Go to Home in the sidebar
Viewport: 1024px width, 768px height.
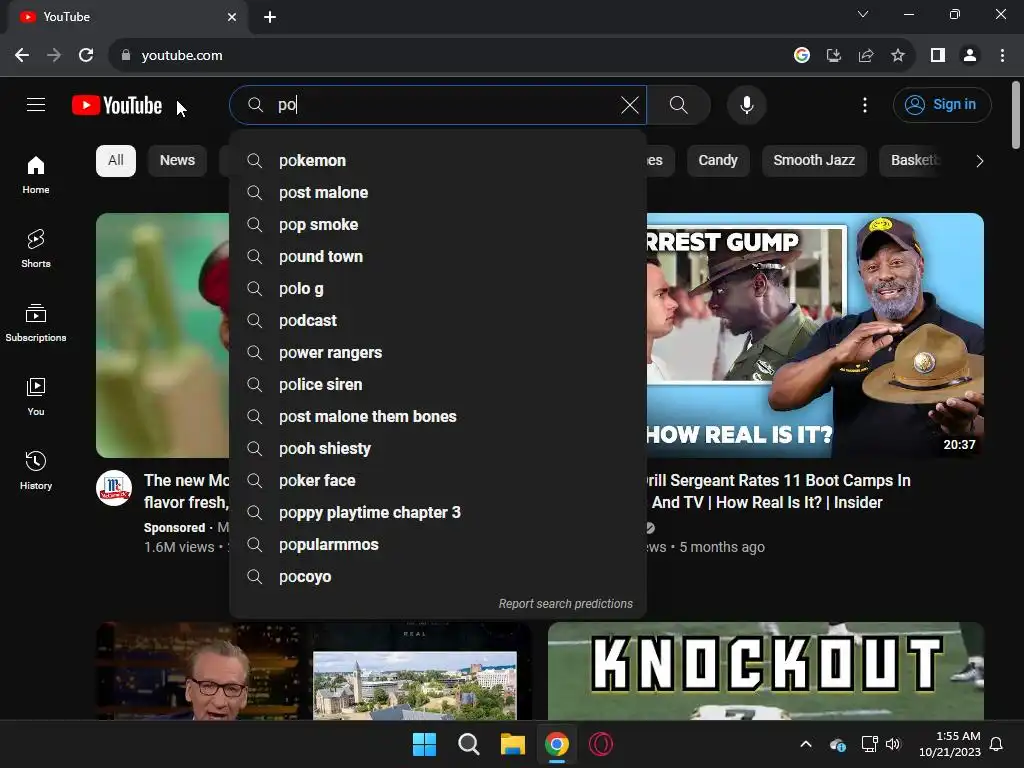coord(36,175)
